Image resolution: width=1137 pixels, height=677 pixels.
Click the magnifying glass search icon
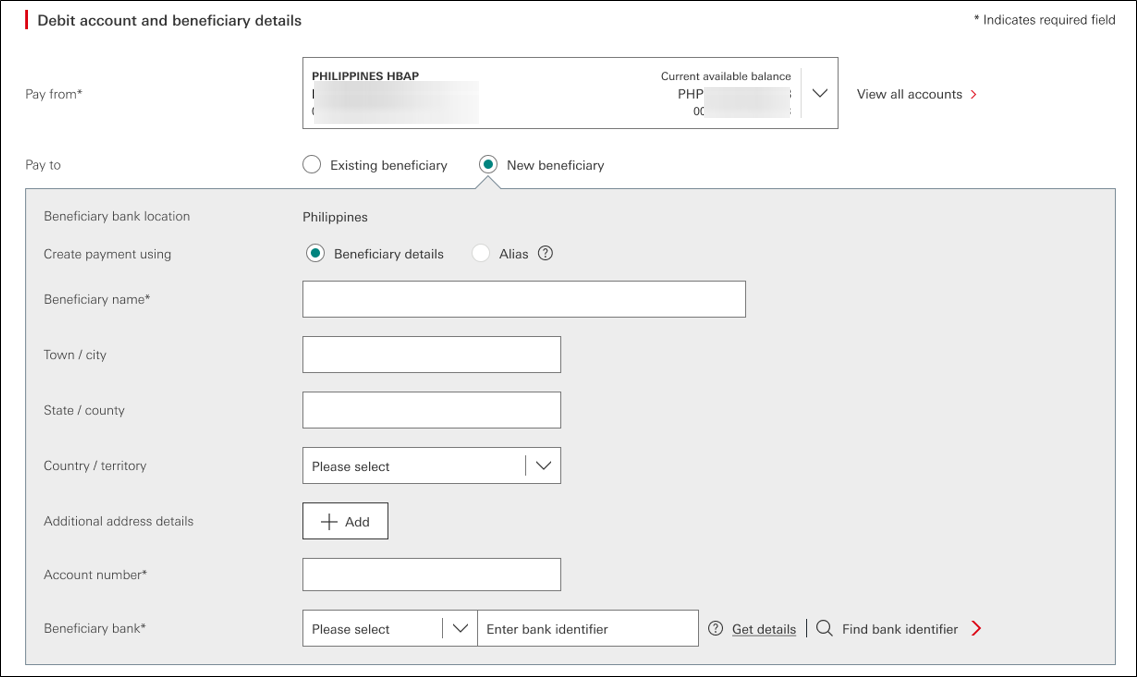pos(824,629)
